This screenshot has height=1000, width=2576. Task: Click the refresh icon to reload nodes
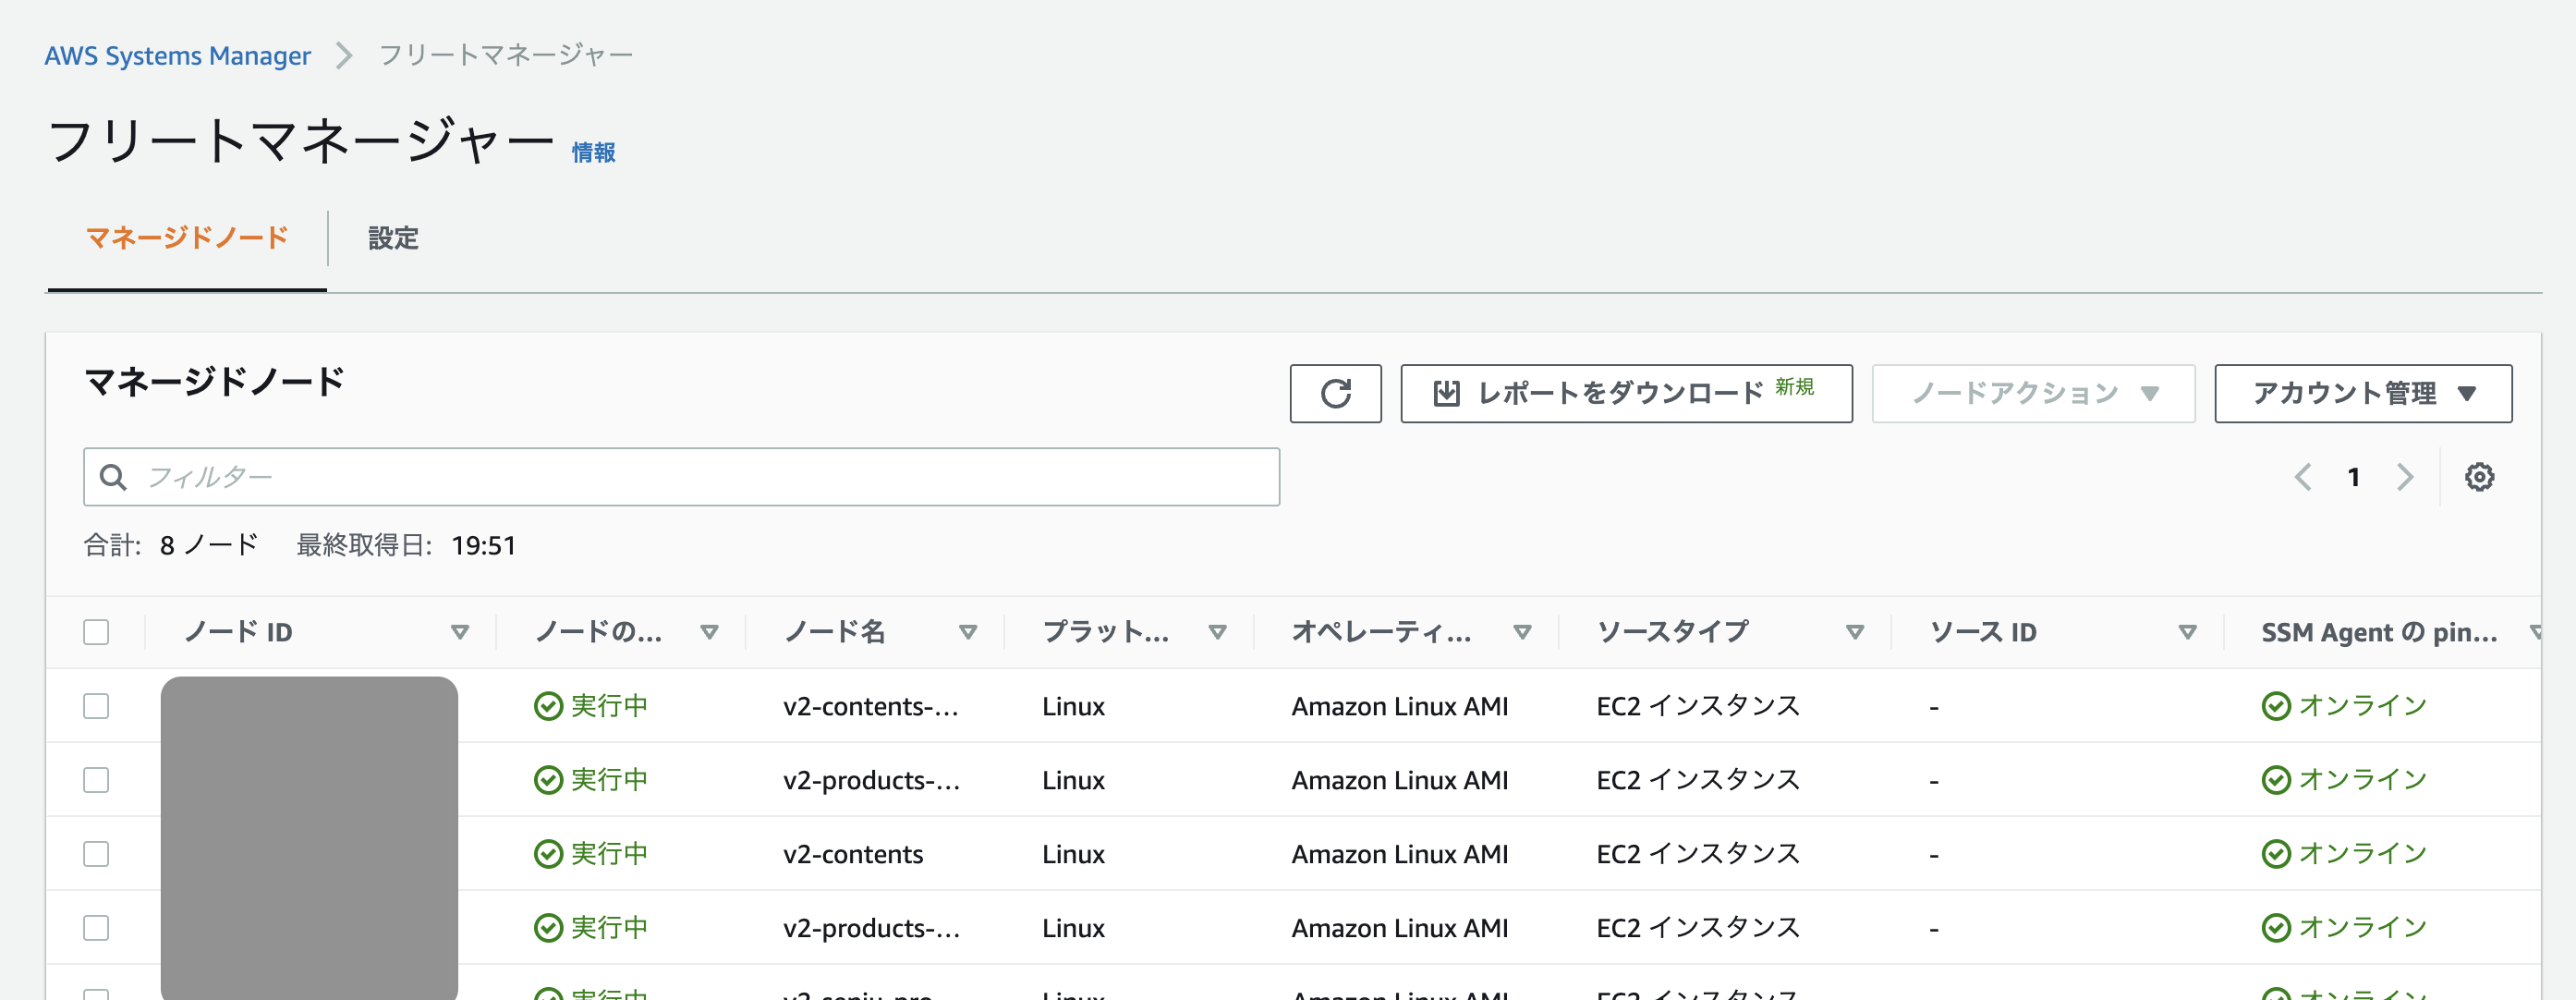coord(1336,393)
